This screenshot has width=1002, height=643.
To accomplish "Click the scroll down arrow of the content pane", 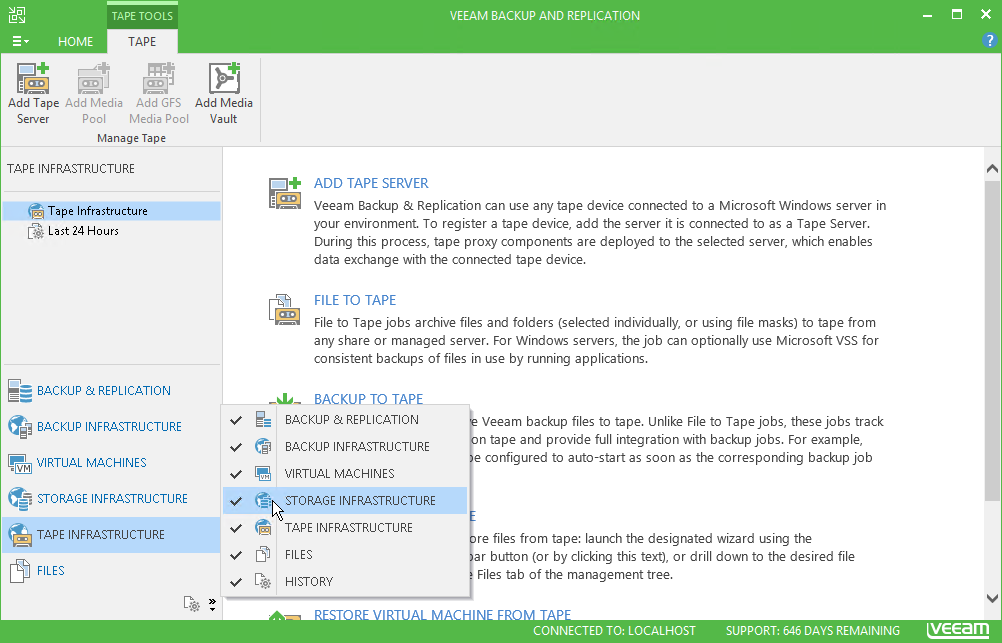I will [x=992, y=599].
